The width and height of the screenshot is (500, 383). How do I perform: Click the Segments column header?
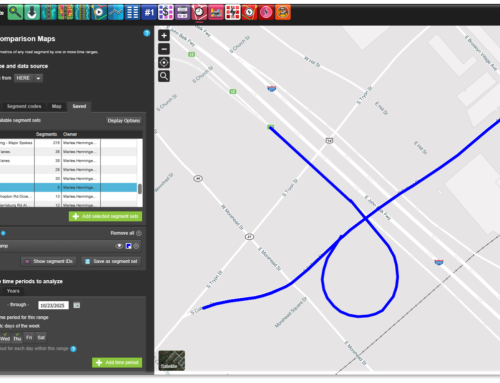click(x=46, y=134)
